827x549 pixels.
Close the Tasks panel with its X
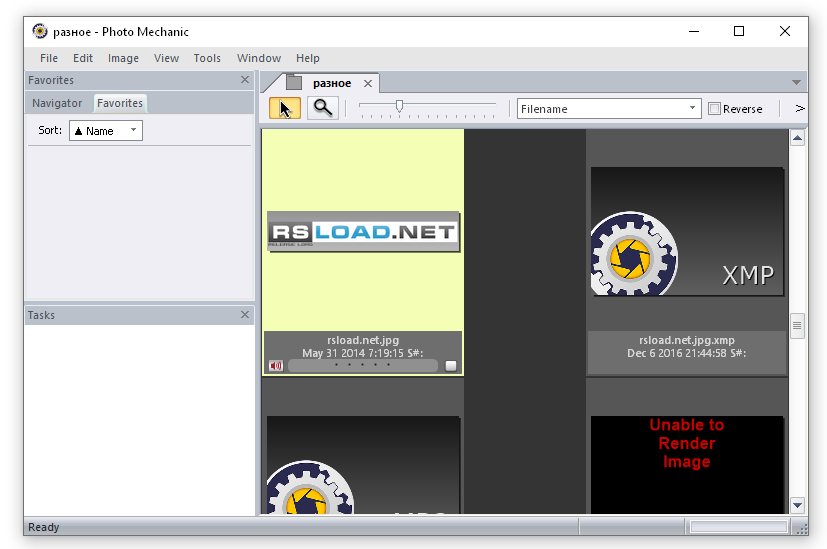[x=245, y=315]
